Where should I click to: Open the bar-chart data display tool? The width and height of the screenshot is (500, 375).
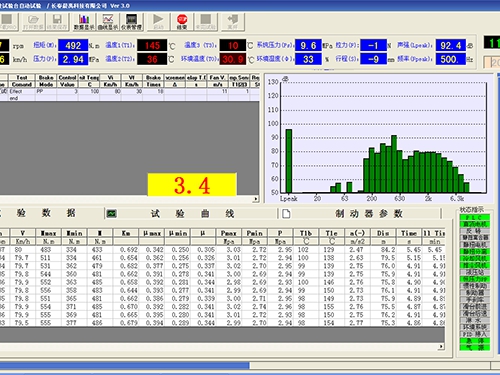click(84, 22)
